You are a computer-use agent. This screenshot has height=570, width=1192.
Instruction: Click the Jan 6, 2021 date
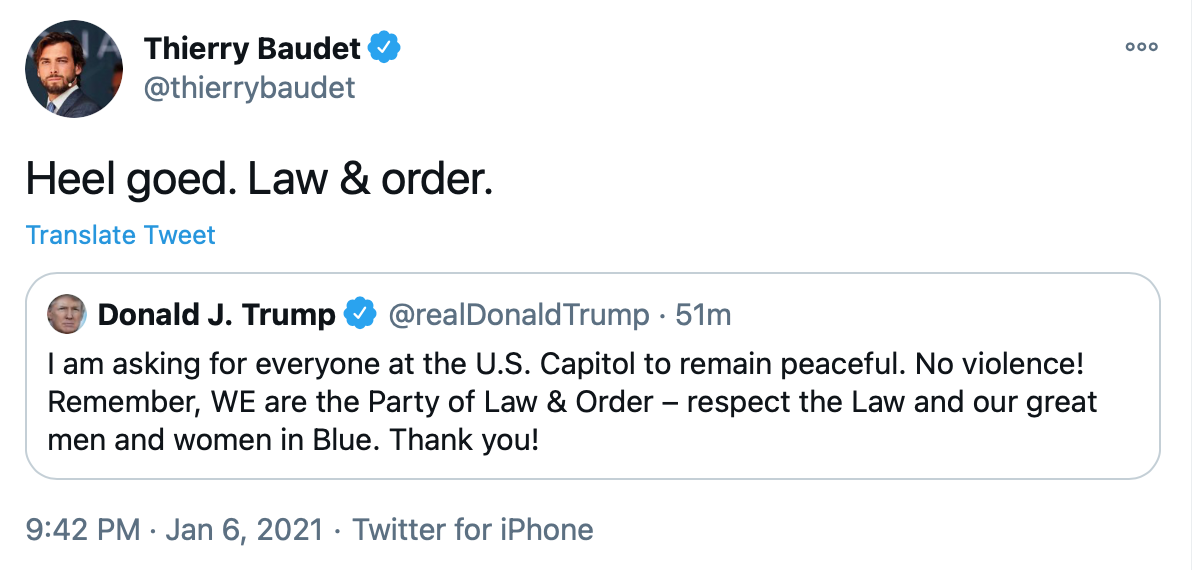pos(246,529)
